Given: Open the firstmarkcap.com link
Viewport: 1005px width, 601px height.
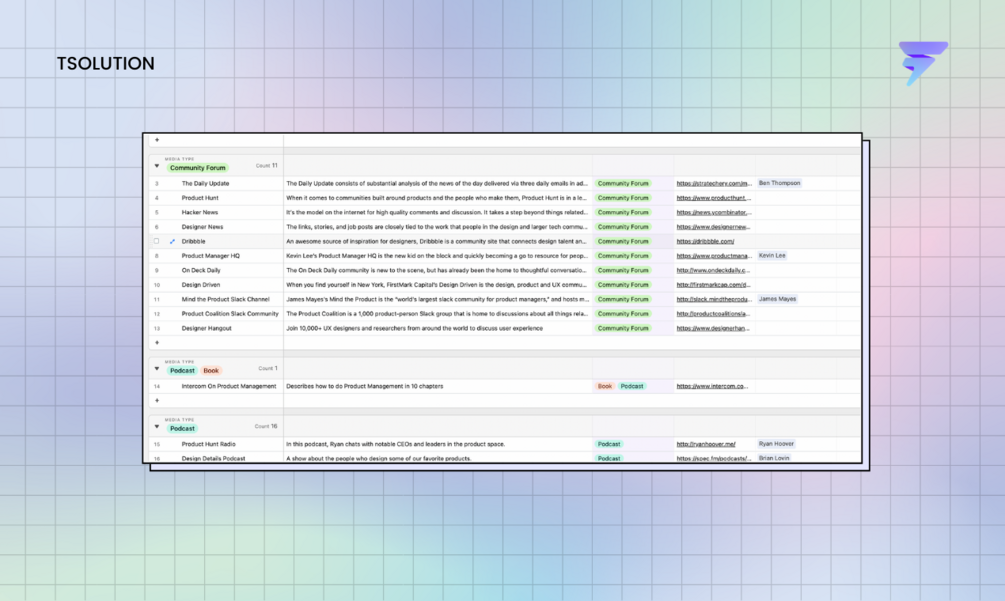Looking at the screenshot, I should click(713, 284).
